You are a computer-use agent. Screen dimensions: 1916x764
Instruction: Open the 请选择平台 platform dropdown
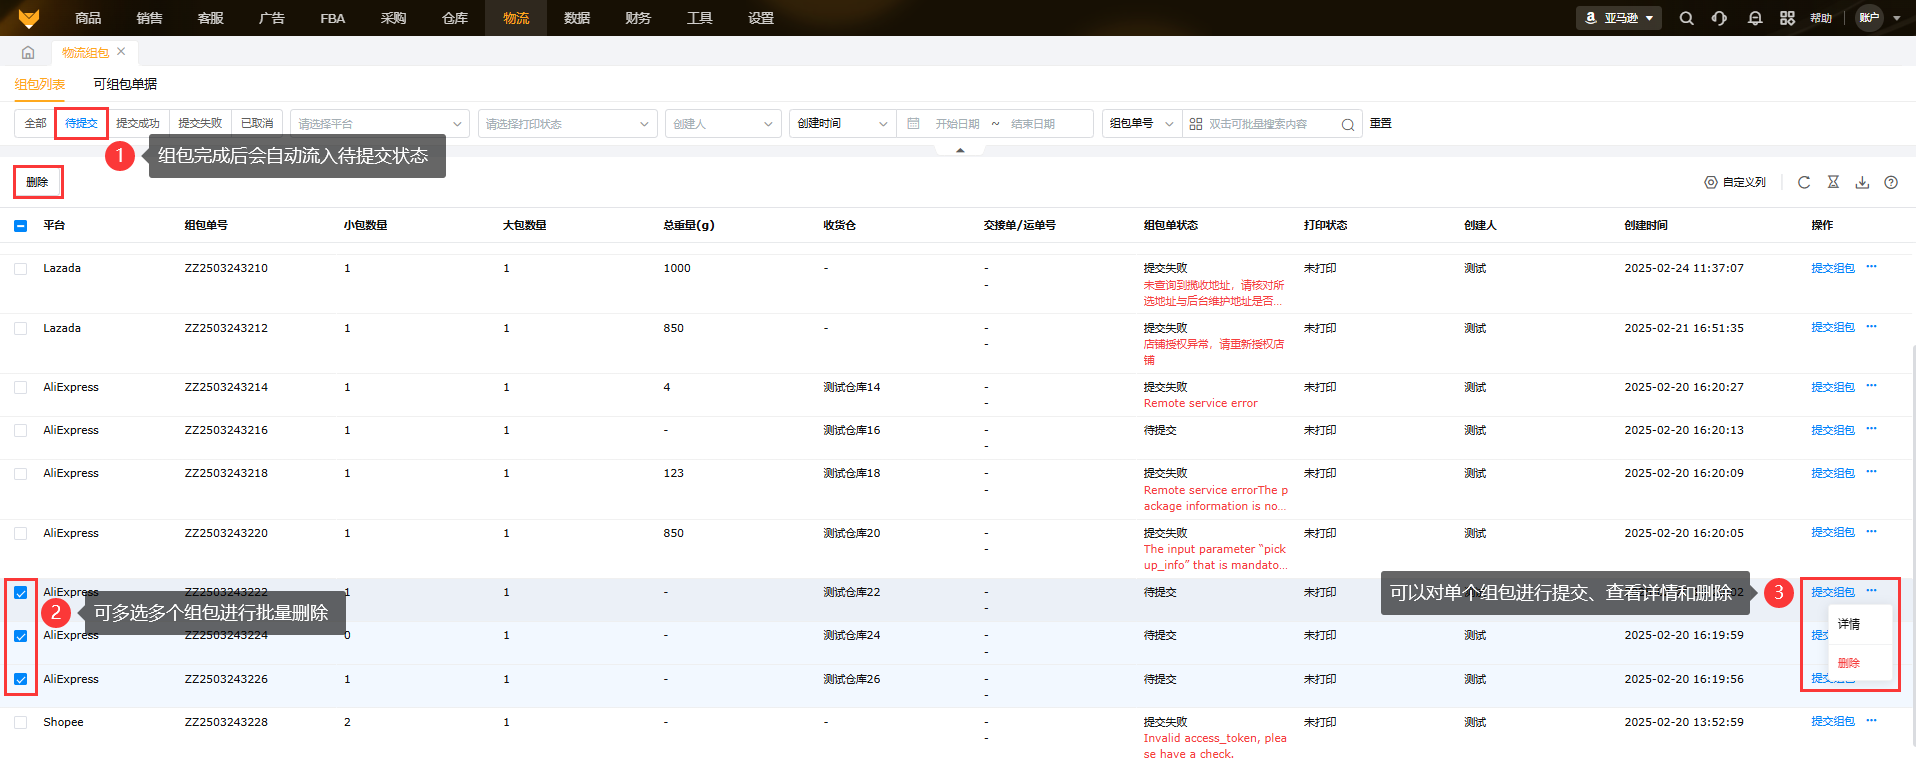pyautogui.click(x=379, y=124)
